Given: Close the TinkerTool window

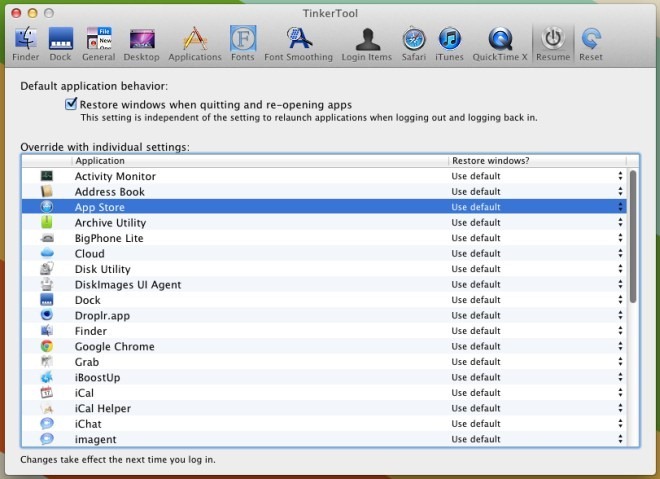Looking at the screenshot, I should 16,13.
